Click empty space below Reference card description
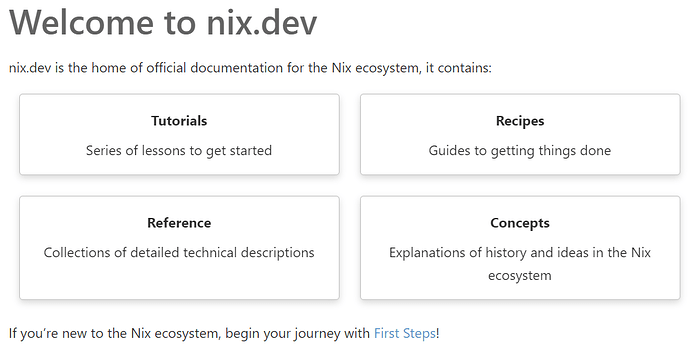This screenshot has width=690, height=362. click(x=179, y=281)
